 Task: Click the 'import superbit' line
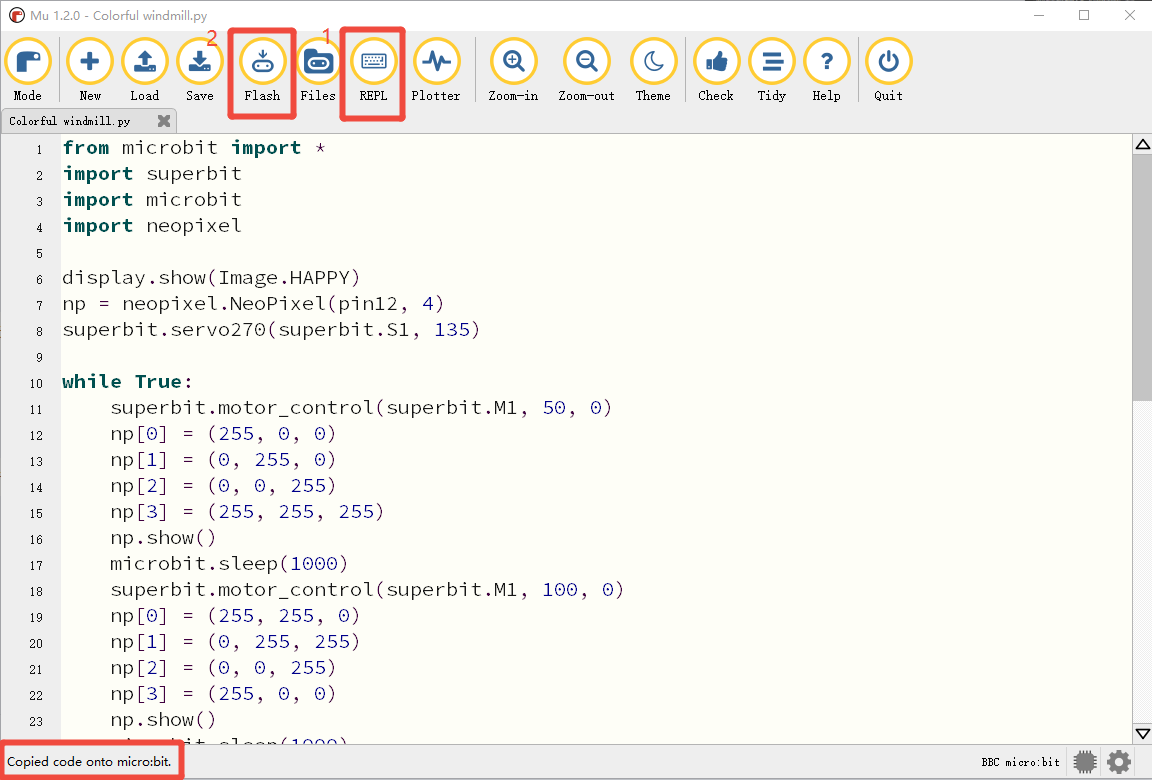click(152, 174)
